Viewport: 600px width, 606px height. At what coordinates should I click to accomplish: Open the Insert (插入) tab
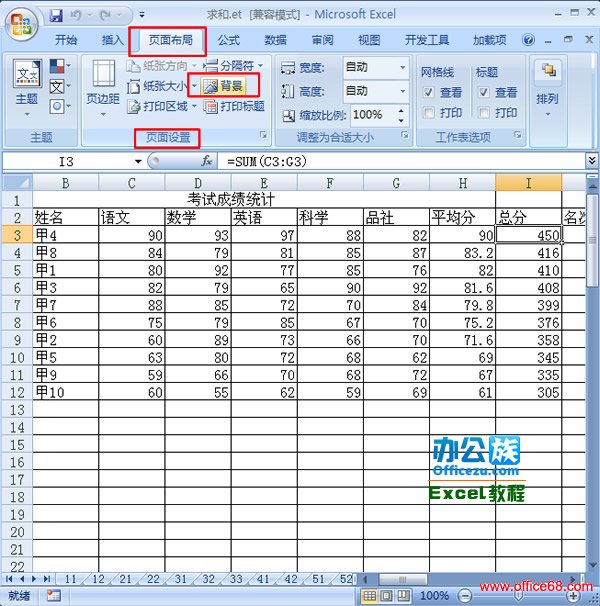tap(112, 40)
